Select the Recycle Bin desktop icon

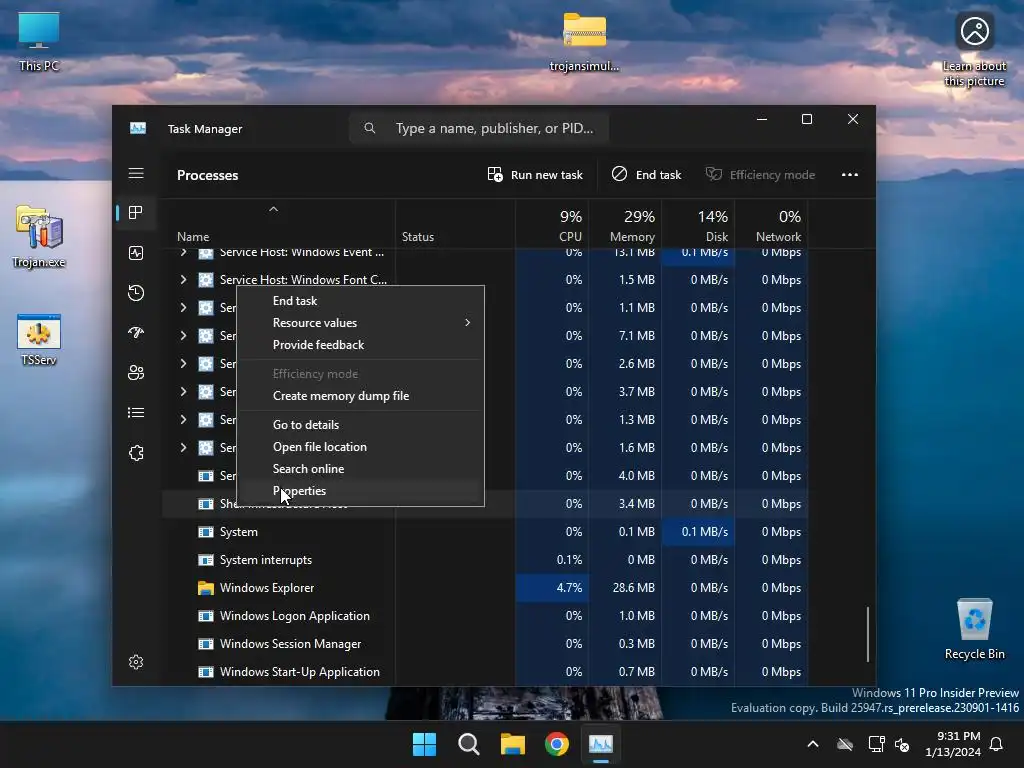[974, 629]
